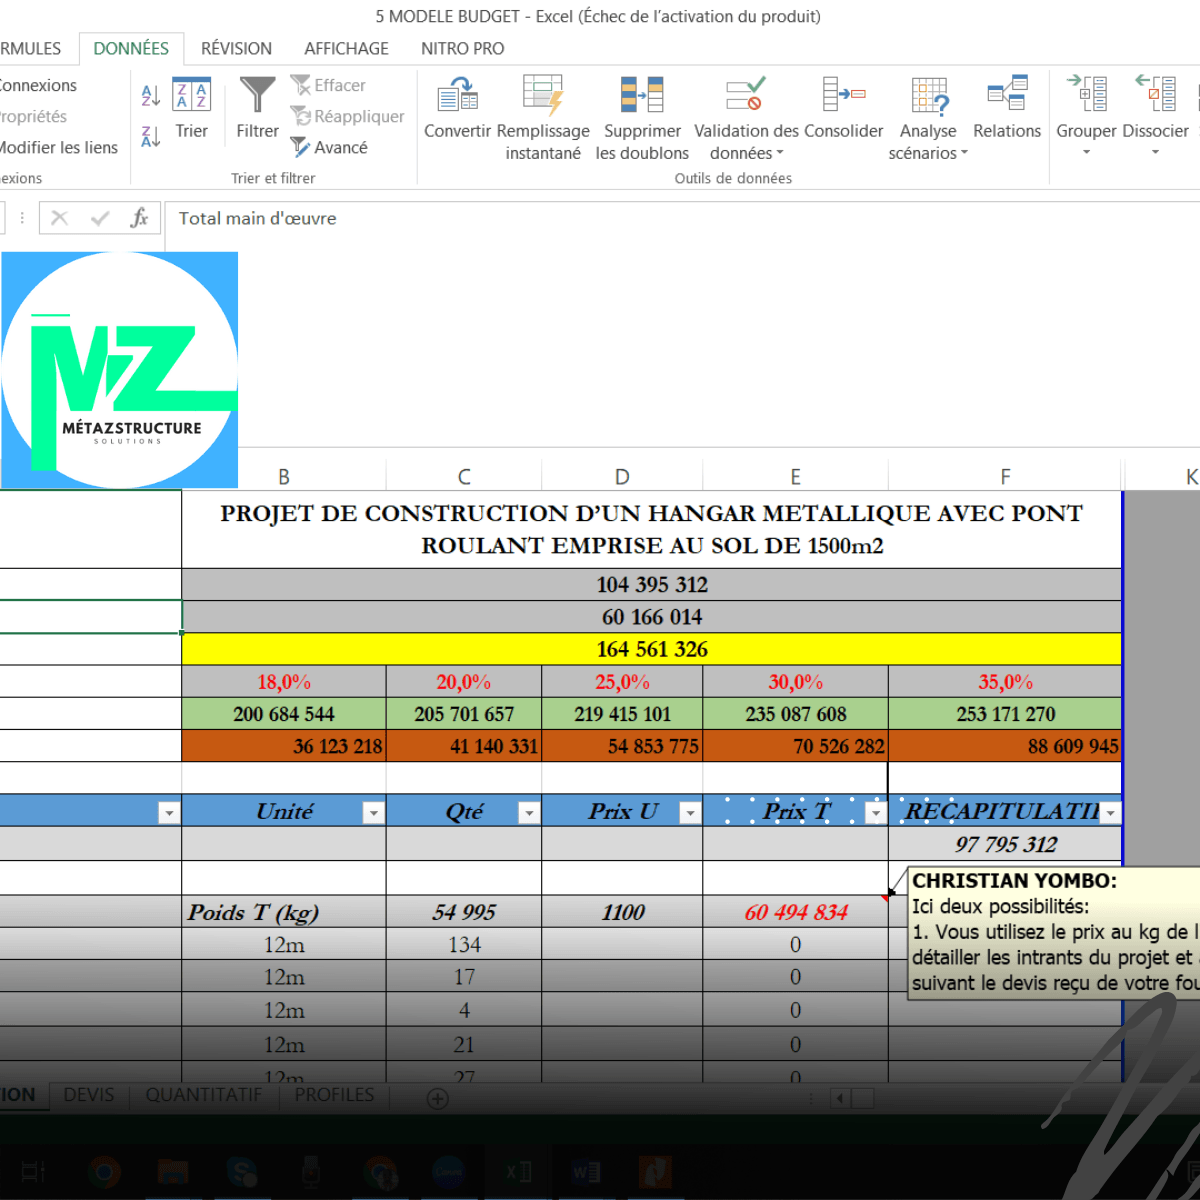Toggle the Filtrer funnel button
The image size is (1200, 1200).
click(257, 108)
